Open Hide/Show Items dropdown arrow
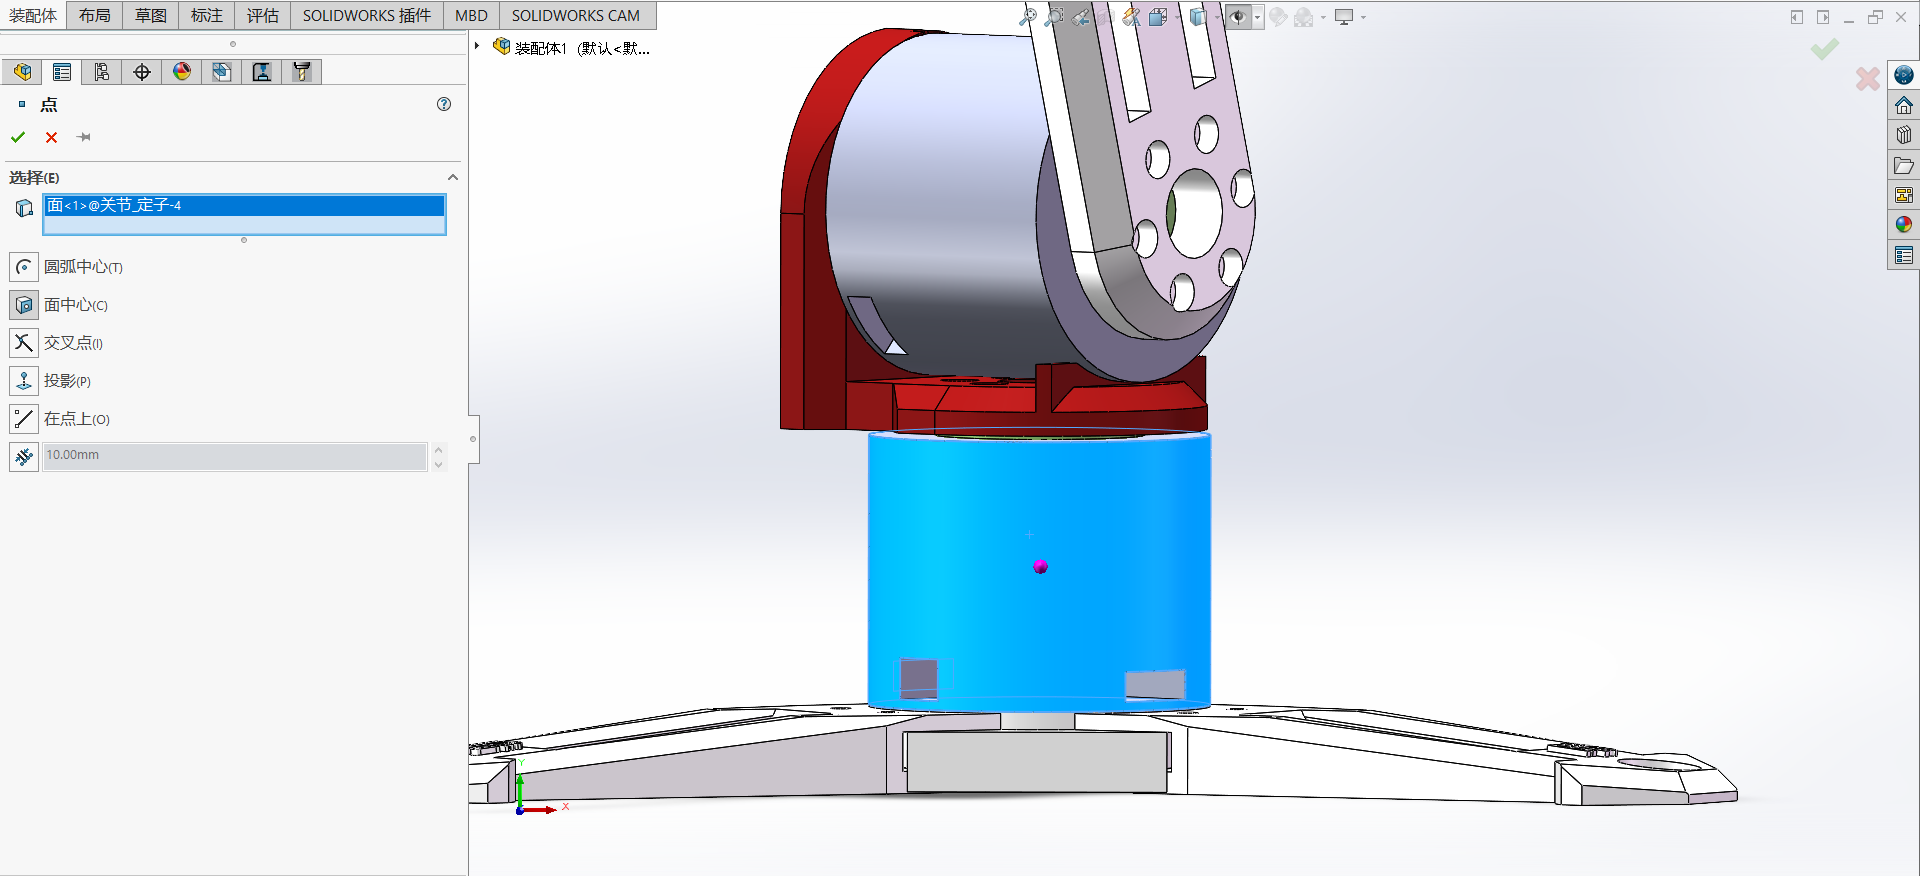Screen dimensions: 1920x876 pyautogui.click(x=1257, y=17)
